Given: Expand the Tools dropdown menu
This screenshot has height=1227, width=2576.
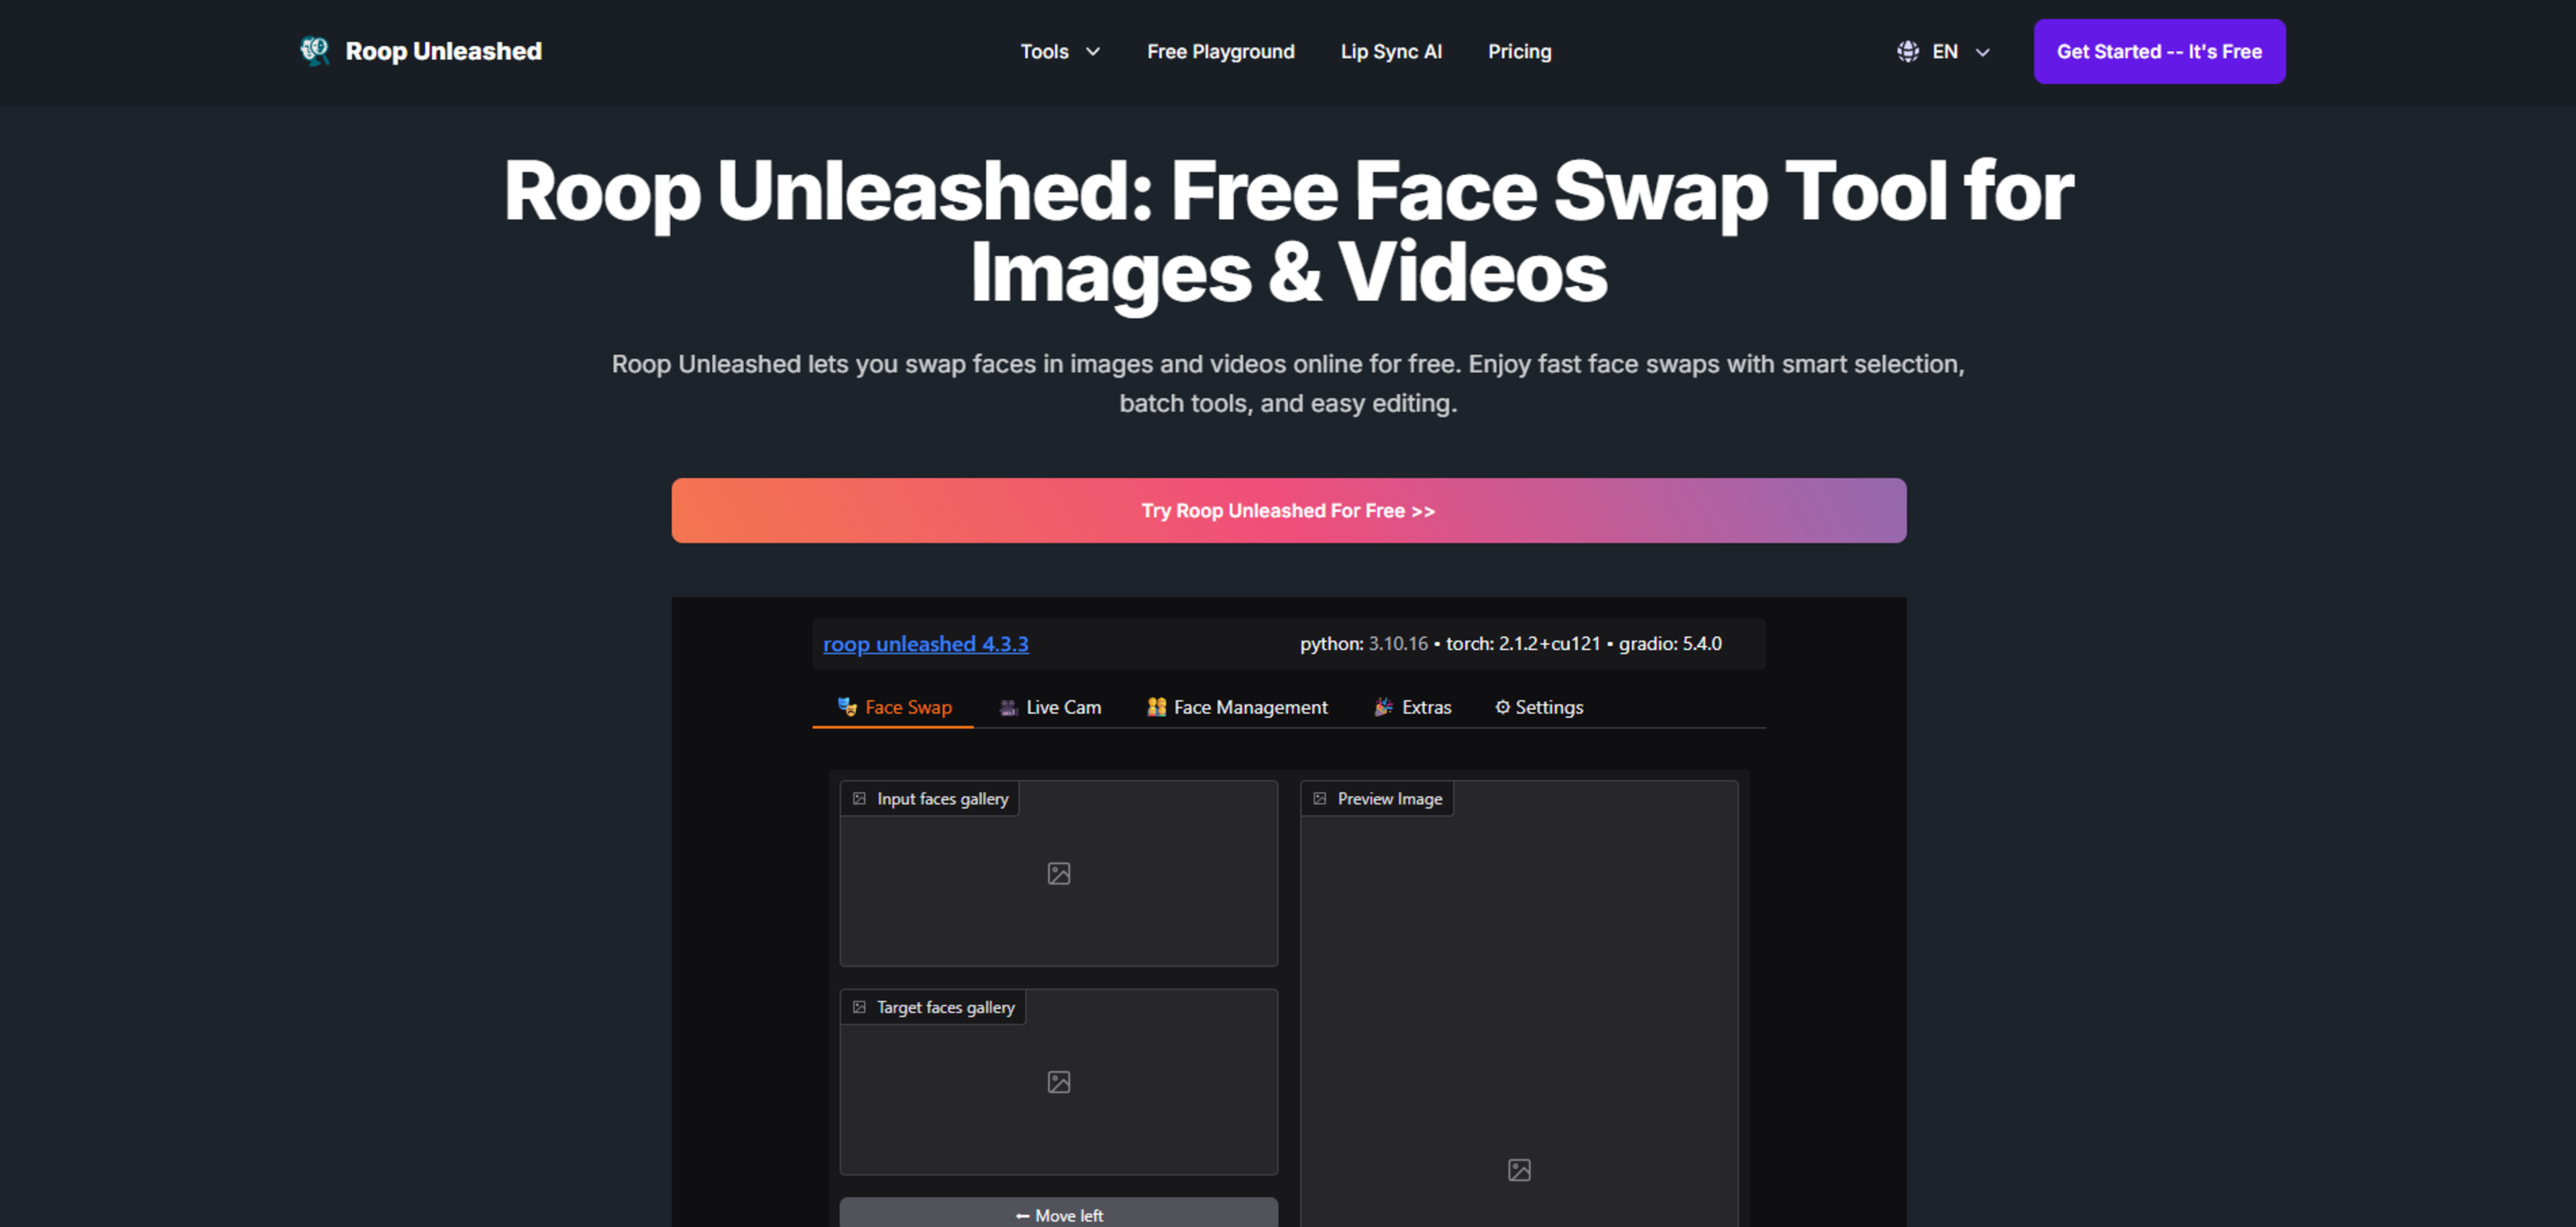Looking at the screenshot, I should point(1060,51).
